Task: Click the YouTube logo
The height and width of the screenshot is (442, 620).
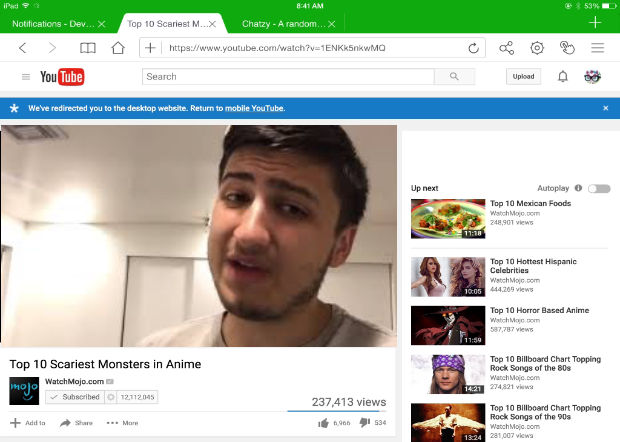Action: point(62,77)
